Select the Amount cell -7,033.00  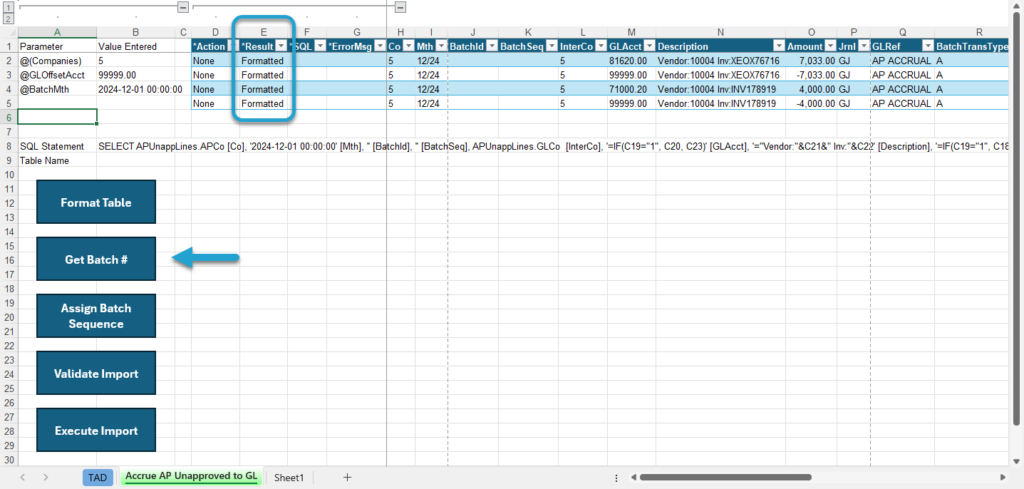pos(810,75)
